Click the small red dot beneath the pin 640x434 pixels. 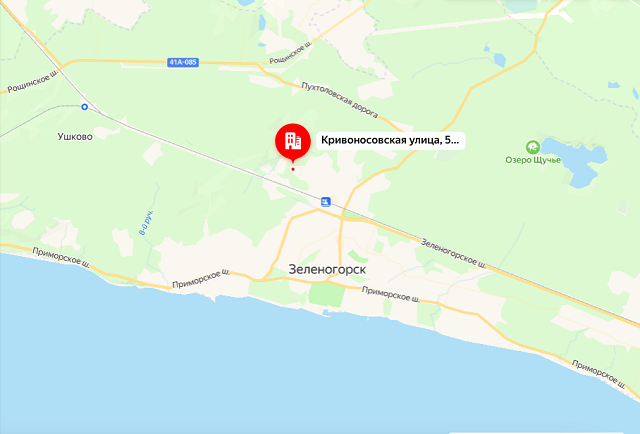(293, 169)
